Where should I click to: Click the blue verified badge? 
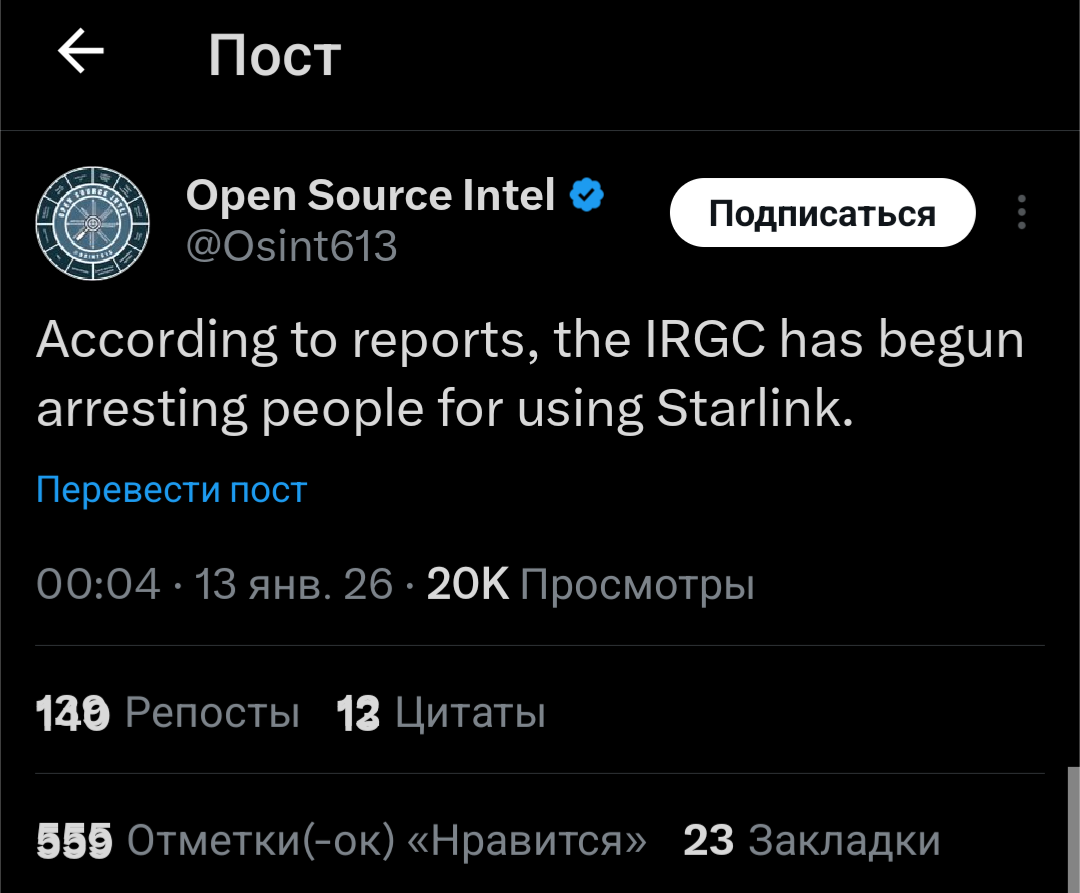click(x=587, y=196)
